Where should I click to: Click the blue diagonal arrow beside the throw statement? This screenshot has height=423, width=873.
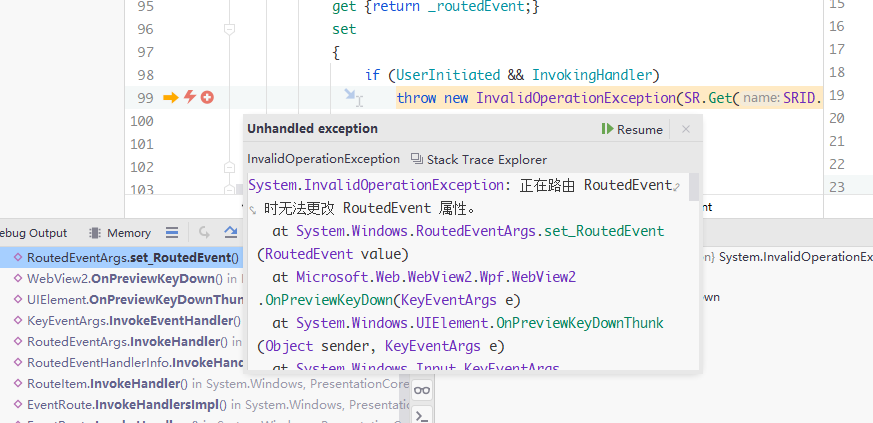pos(350,94)
